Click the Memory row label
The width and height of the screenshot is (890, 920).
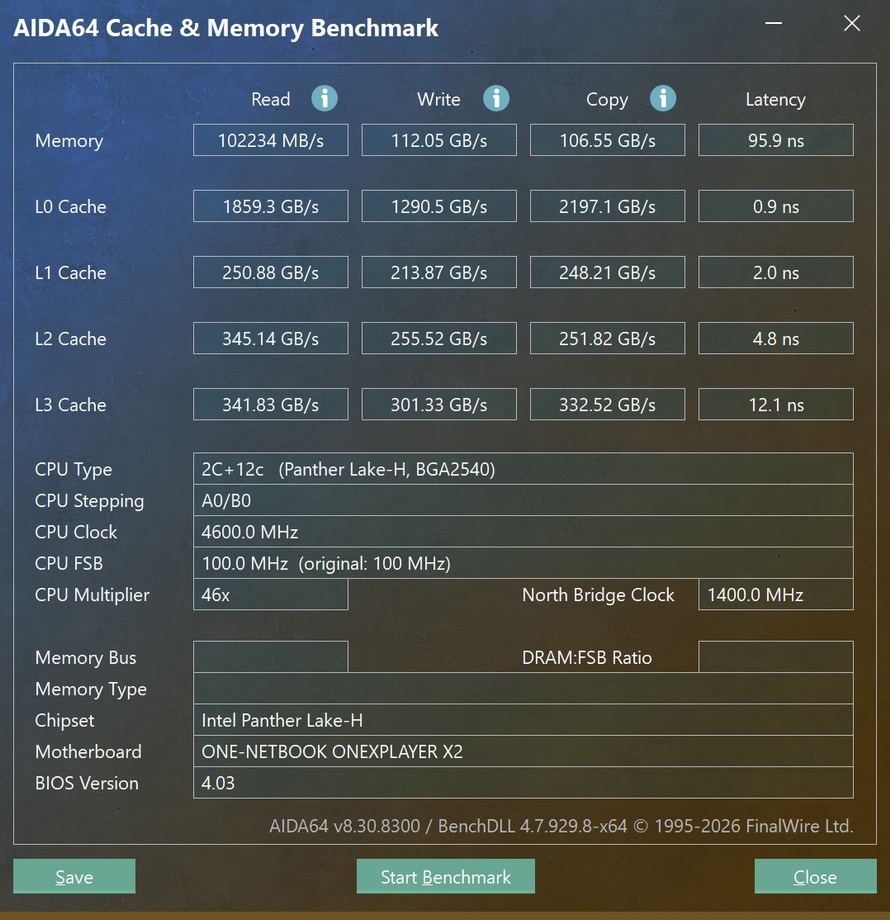pos(69,141)
